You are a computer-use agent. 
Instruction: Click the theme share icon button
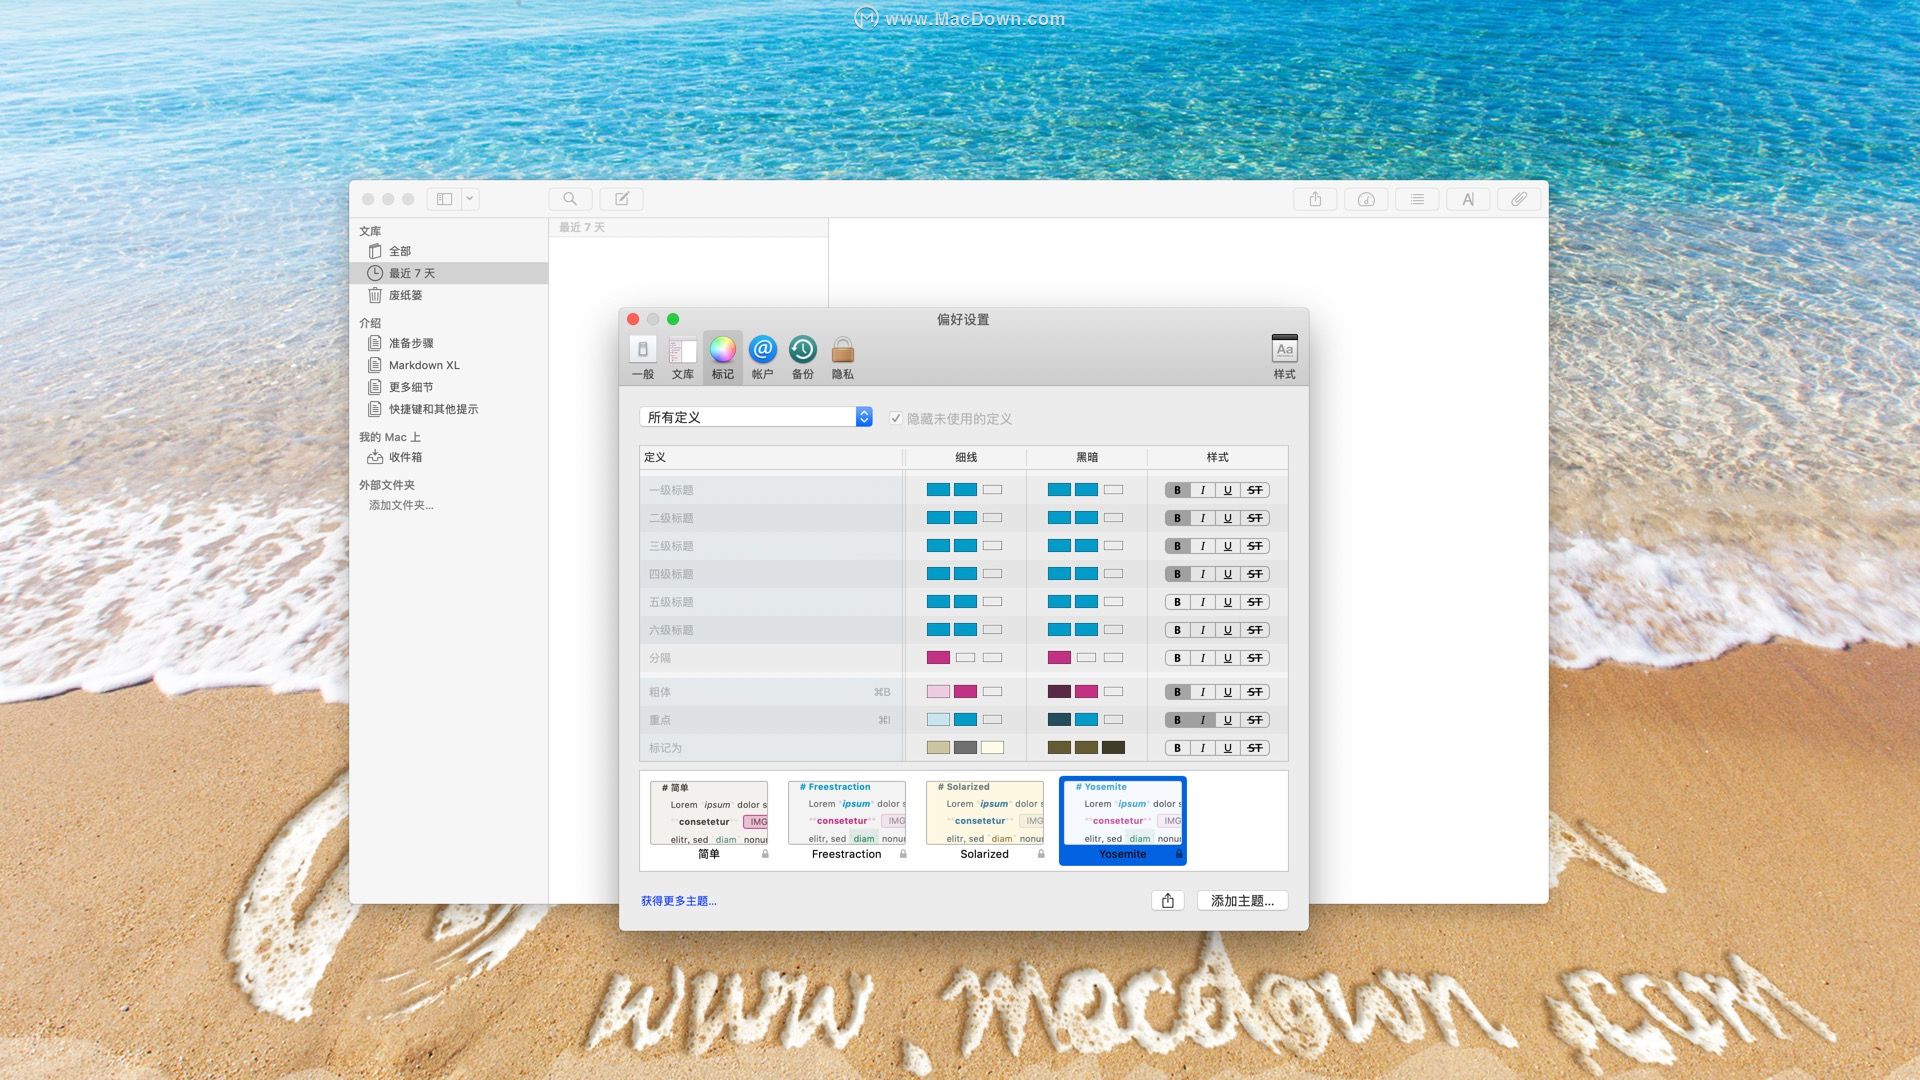(x=1167, y=901)
